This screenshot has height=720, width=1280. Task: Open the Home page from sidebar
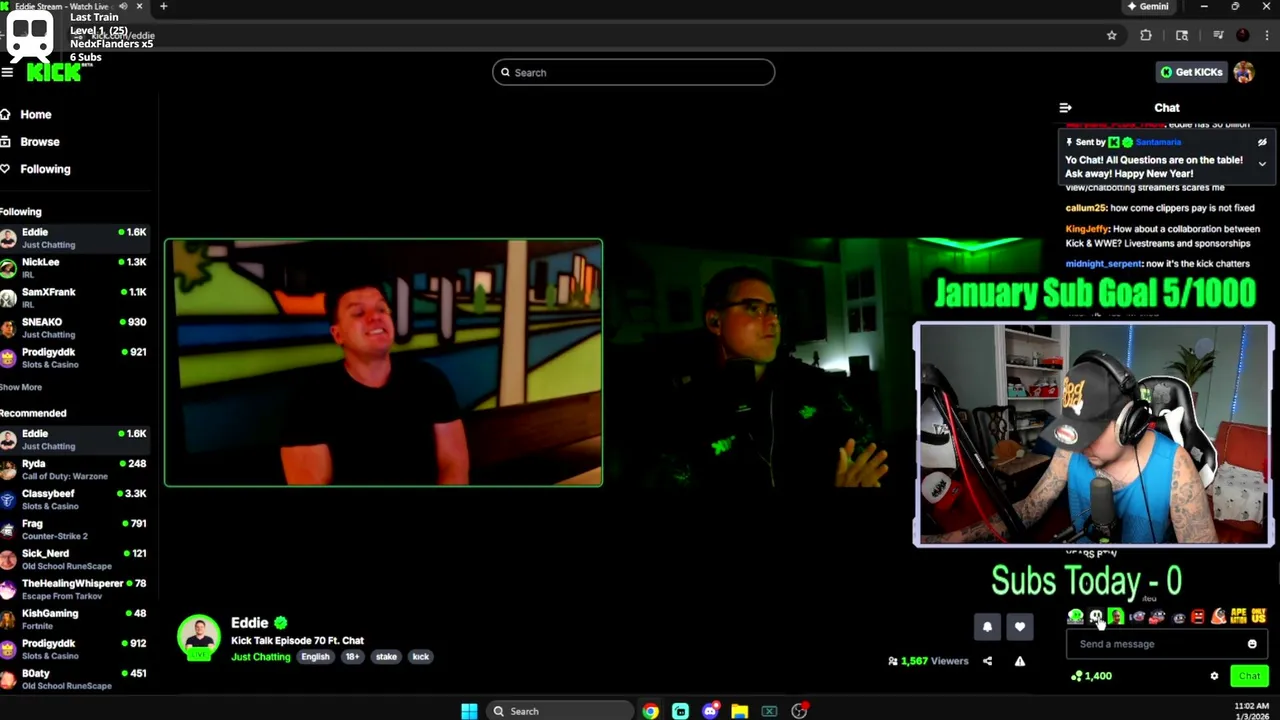click(27, 114)
